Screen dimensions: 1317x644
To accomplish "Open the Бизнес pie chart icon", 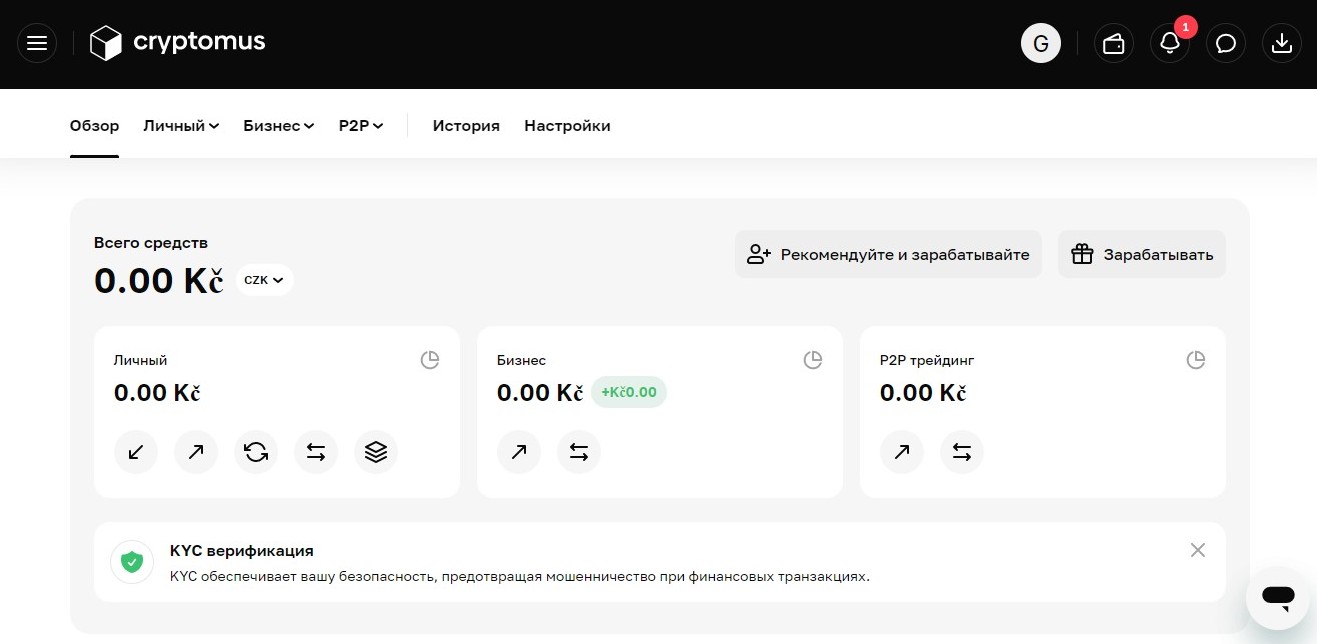I will pos(813,360).
